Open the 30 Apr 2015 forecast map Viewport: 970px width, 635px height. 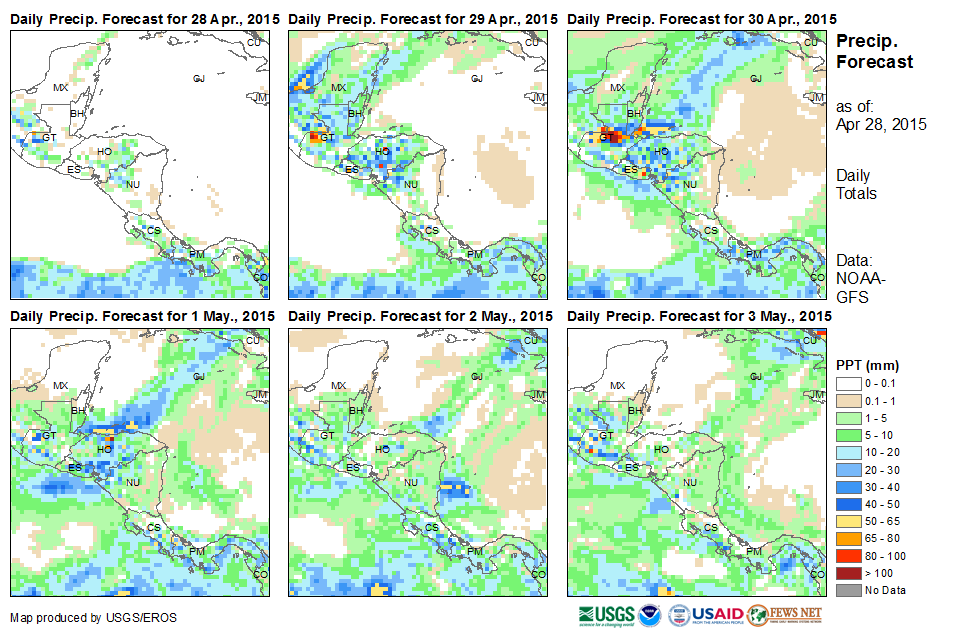point(697,164)
